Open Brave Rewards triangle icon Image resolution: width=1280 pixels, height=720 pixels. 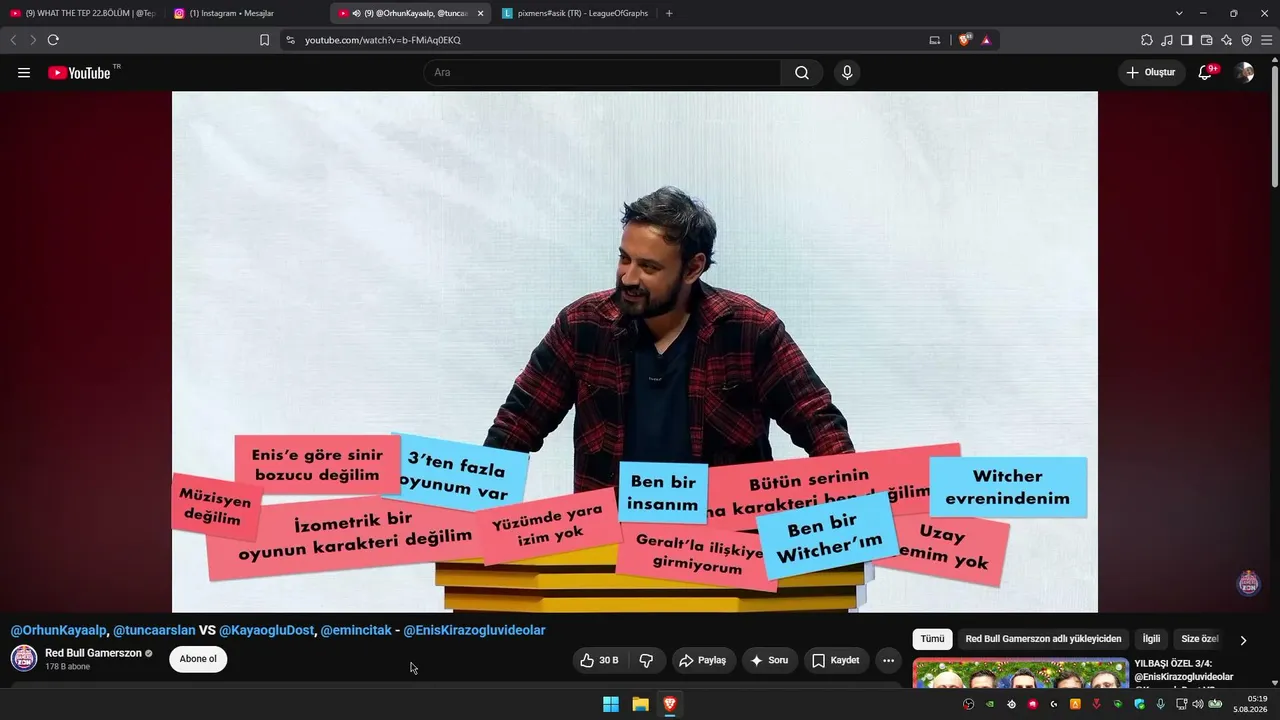[986, 40]
